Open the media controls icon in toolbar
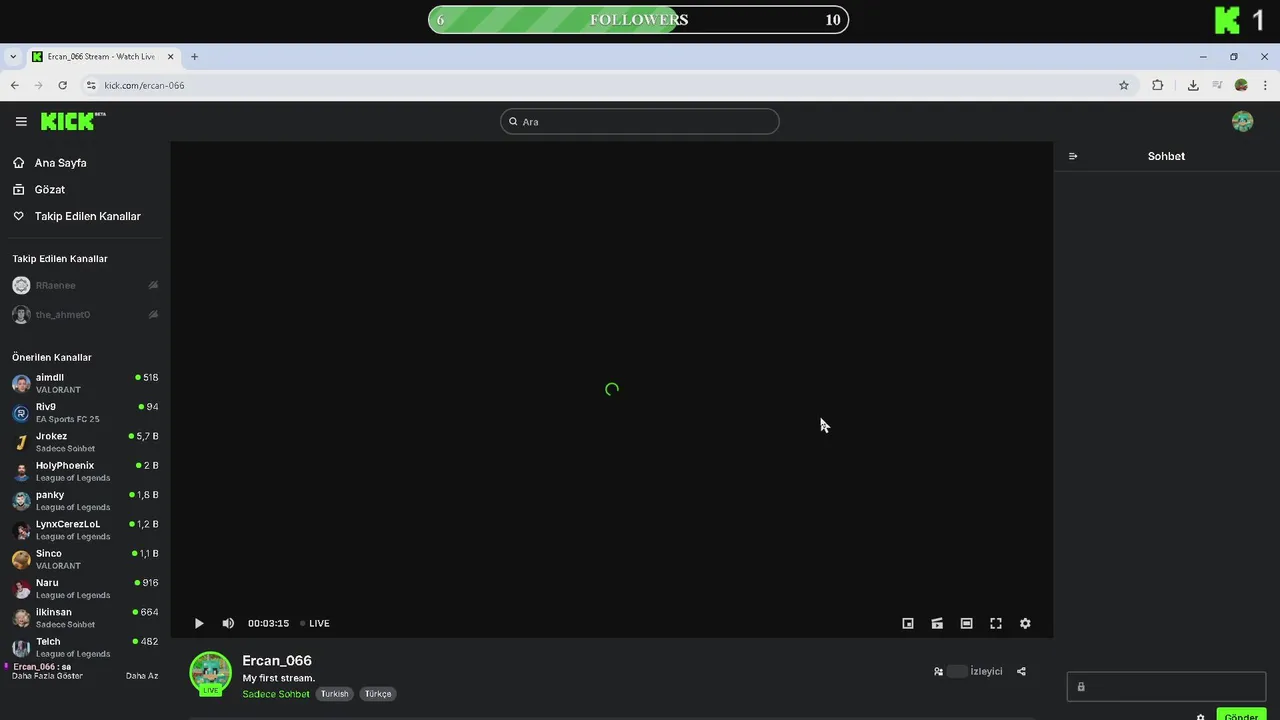 tap(1217, 86)
